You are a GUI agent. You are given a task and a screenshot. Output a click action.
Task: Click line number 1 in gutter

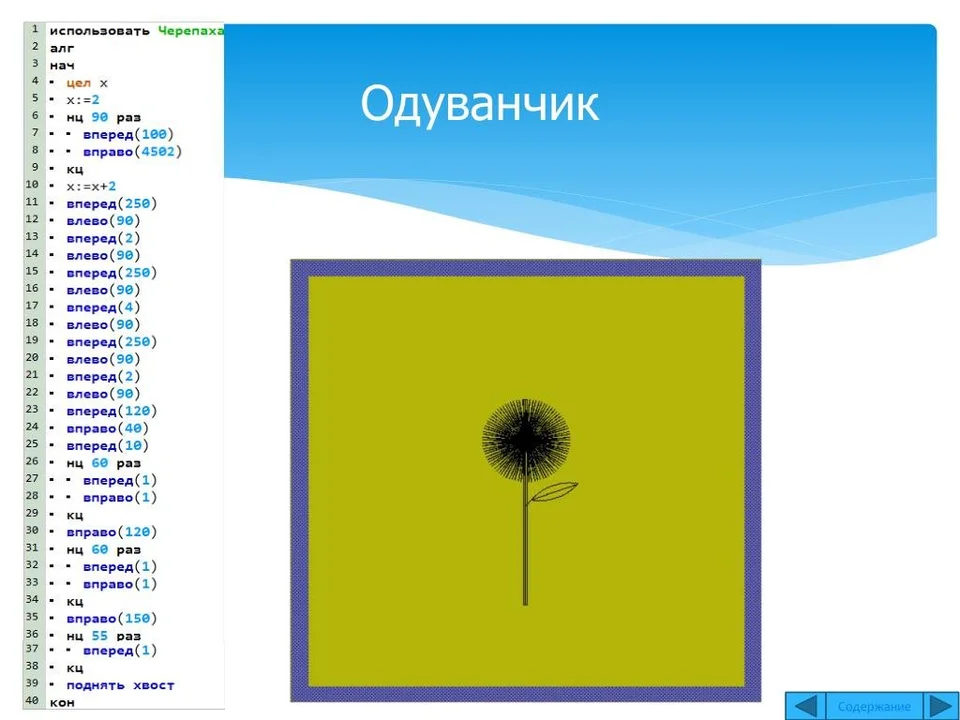(x=35, y=29)
